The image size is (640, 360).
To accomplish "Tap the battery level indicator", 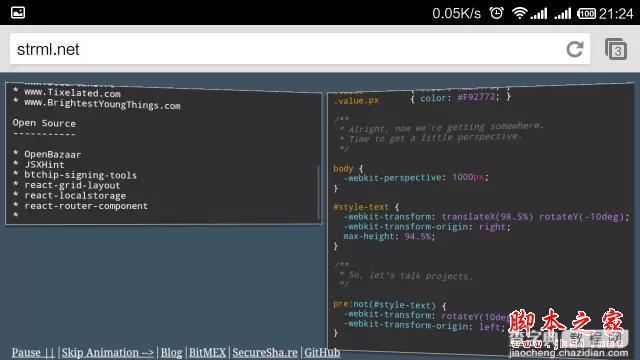I will [x=587, y=13].
